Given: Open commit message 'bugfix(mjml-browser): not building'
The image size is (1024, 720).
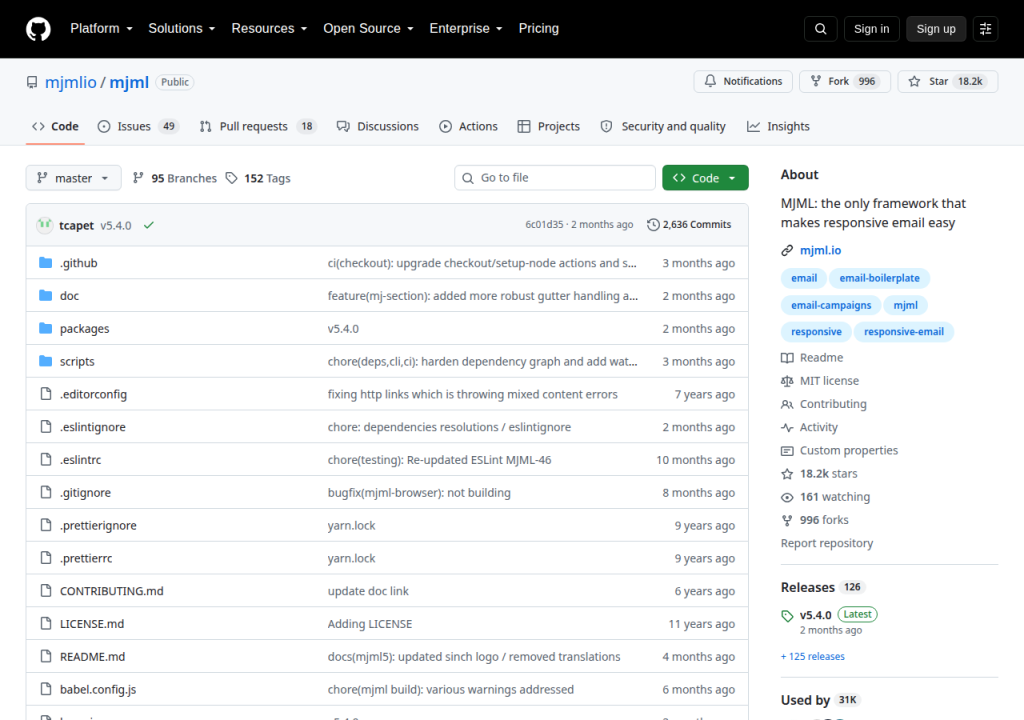Looking at the screenshot, I should (x=419, y=493).
